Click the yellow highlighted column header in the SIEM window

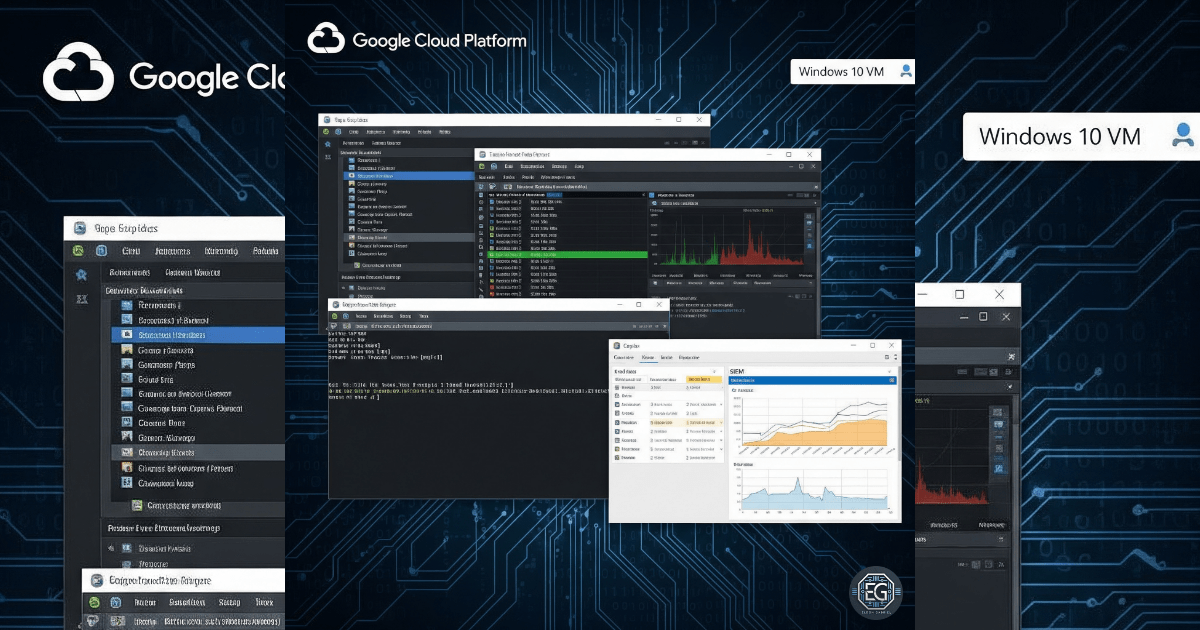click(703, 380)
